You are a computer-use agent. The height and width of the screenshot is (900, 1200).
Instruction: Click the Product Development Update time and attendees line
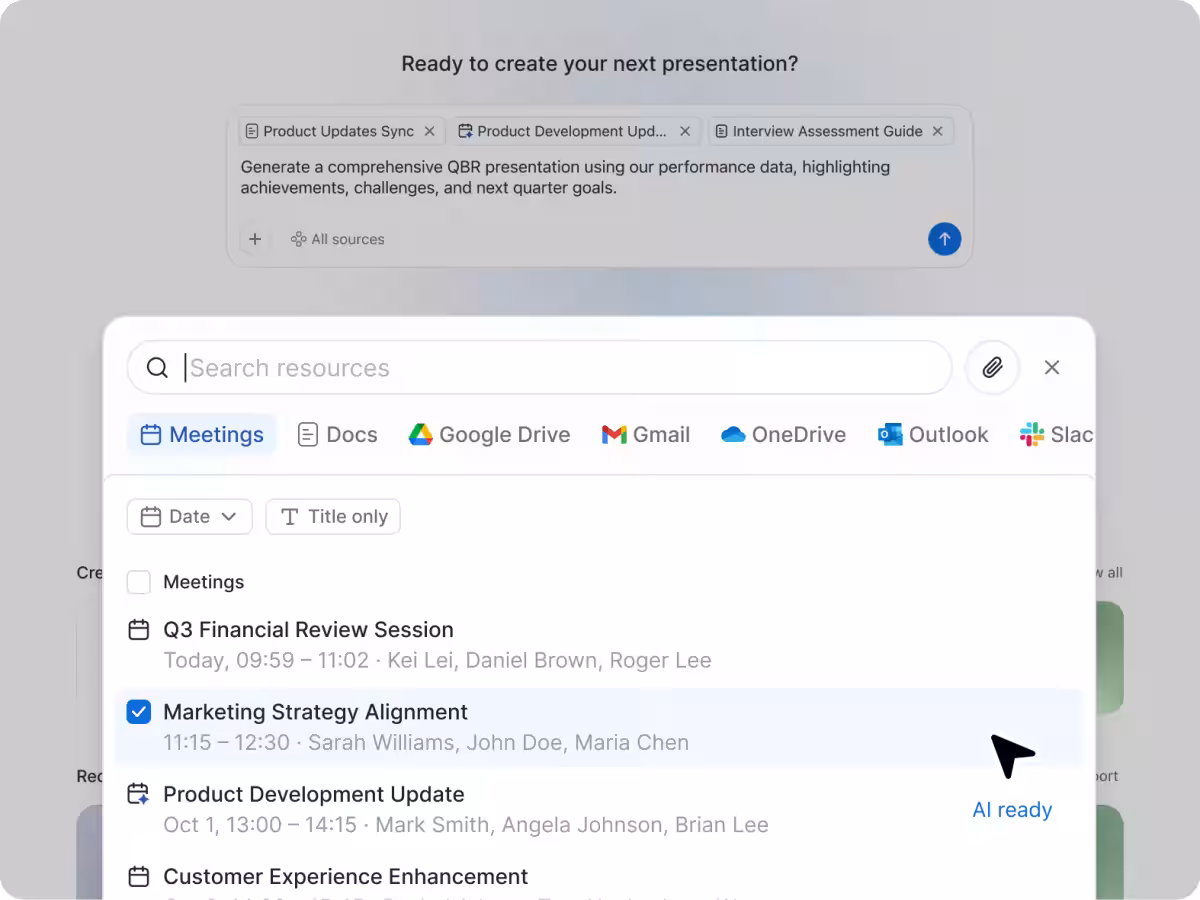pos(466,825)
